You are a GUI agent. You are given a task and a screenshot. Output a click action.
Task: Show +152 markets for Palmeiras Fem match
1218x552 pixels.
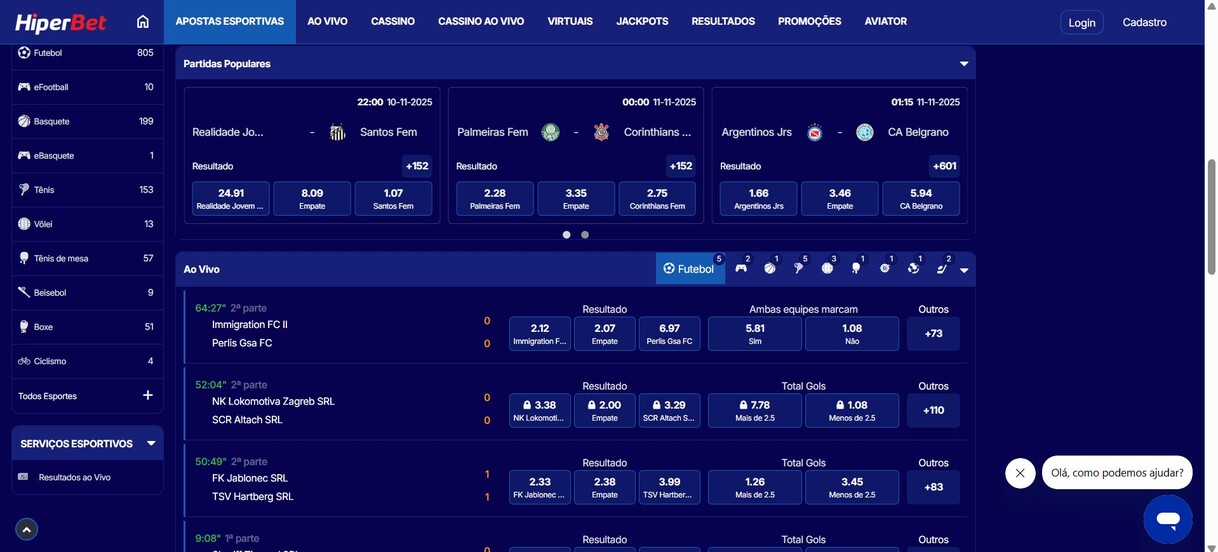[681, 166]
